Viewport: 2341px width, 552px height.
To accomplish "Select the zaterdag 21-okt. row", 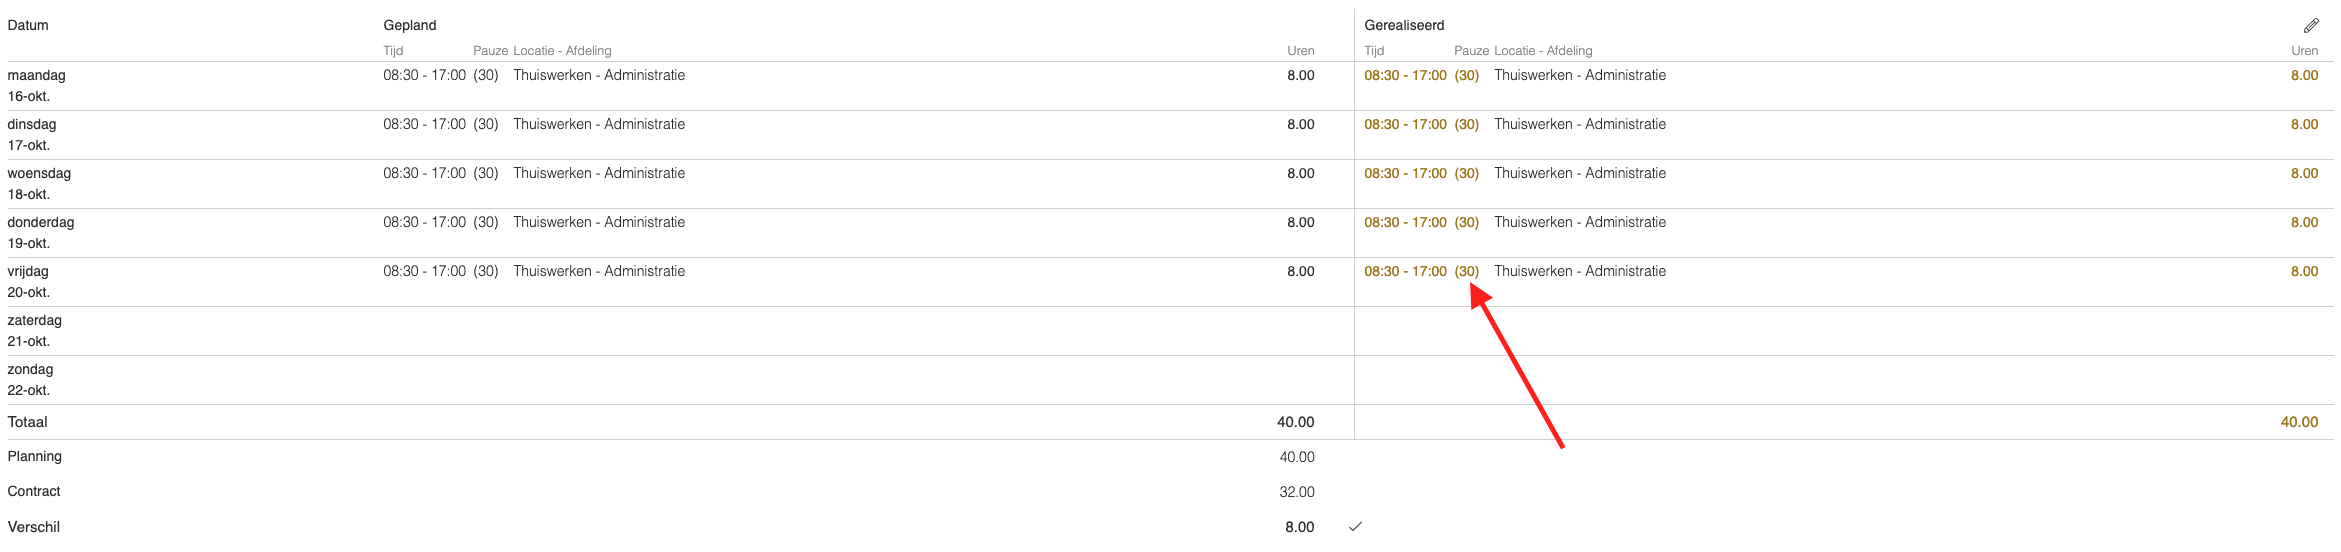I will 1170,331.
